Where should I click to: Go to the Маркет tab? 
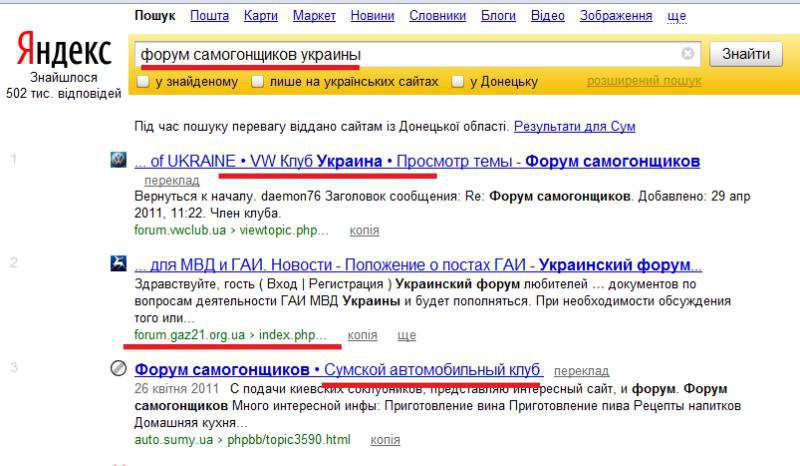click(314, 16)
